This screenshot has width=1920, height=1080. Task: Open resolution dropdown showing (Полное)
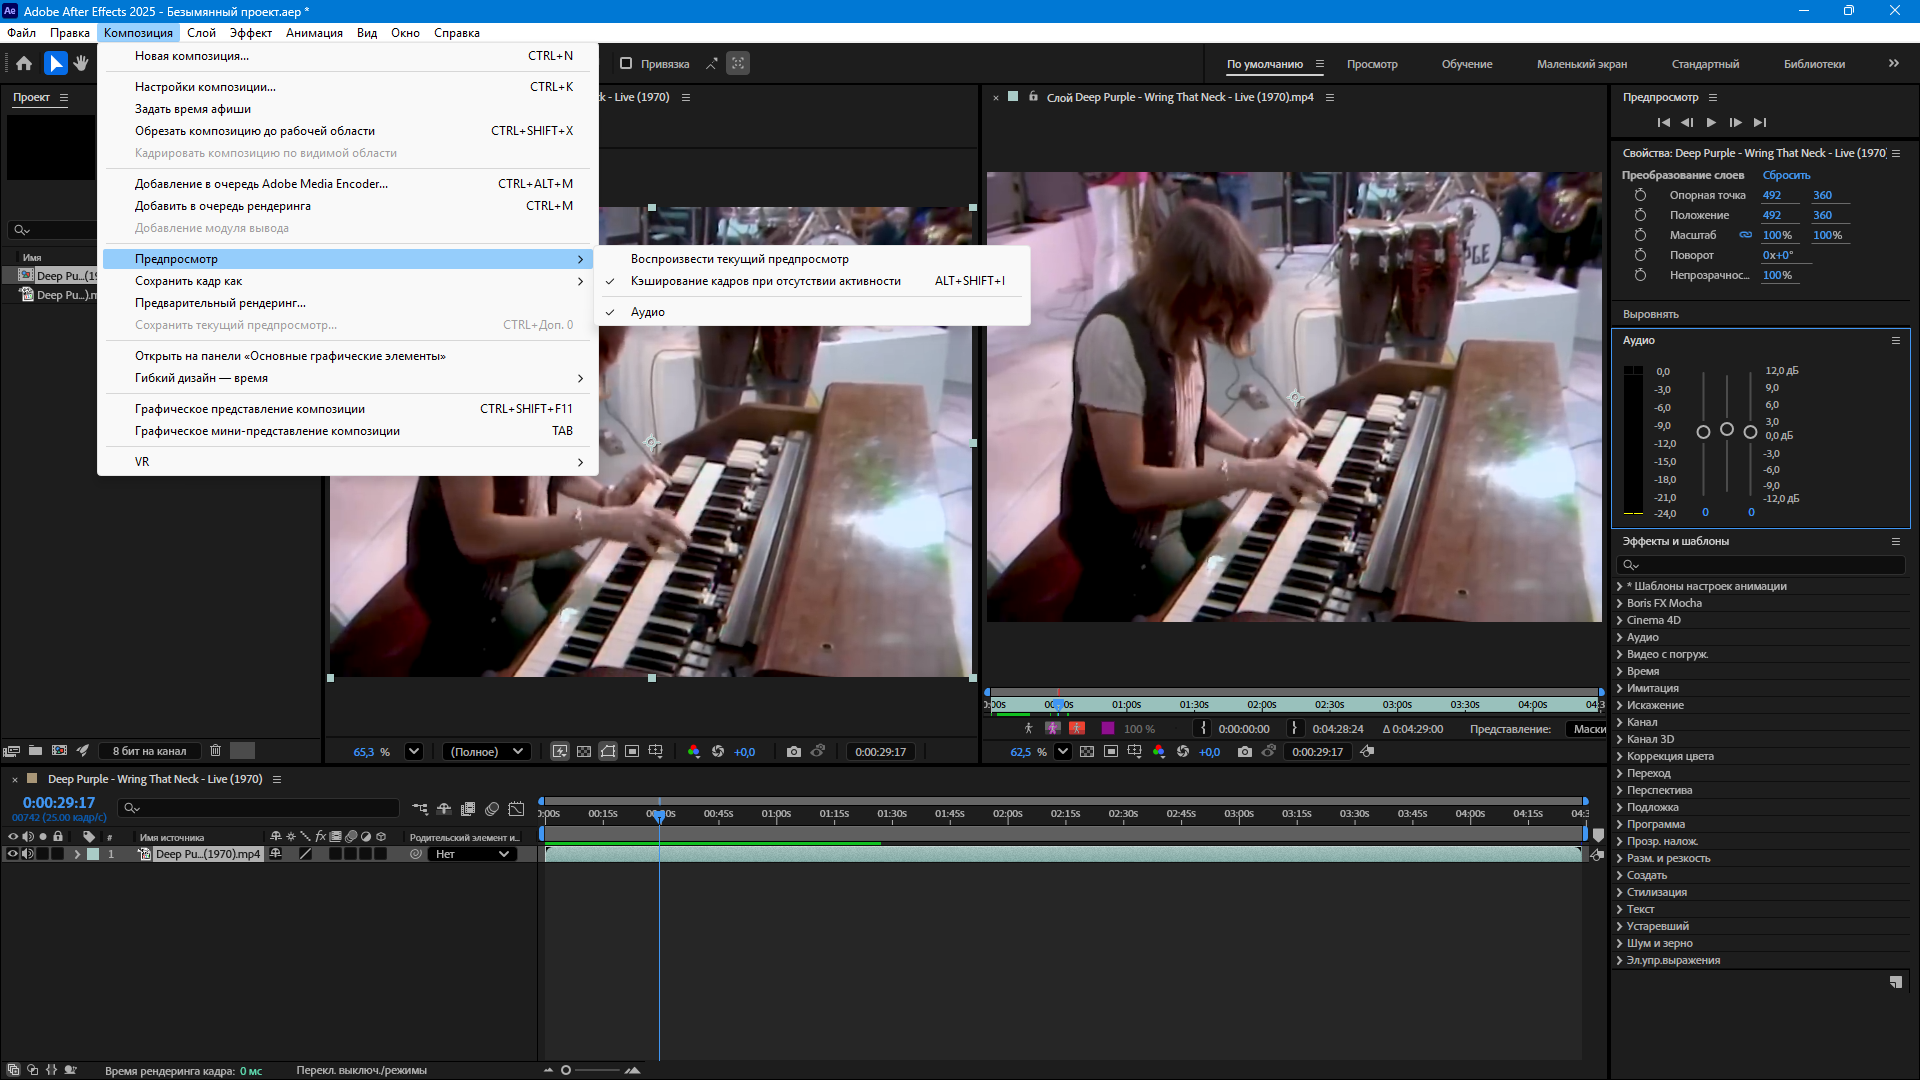487,752
